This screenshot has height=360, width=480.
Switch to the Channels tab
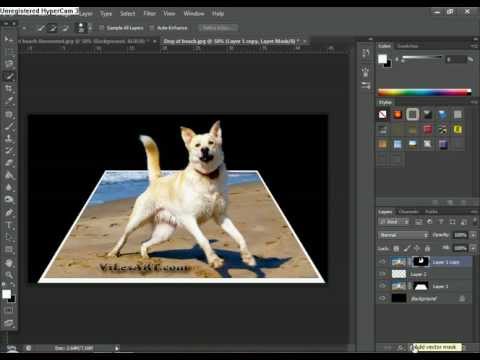coord(408,212)
